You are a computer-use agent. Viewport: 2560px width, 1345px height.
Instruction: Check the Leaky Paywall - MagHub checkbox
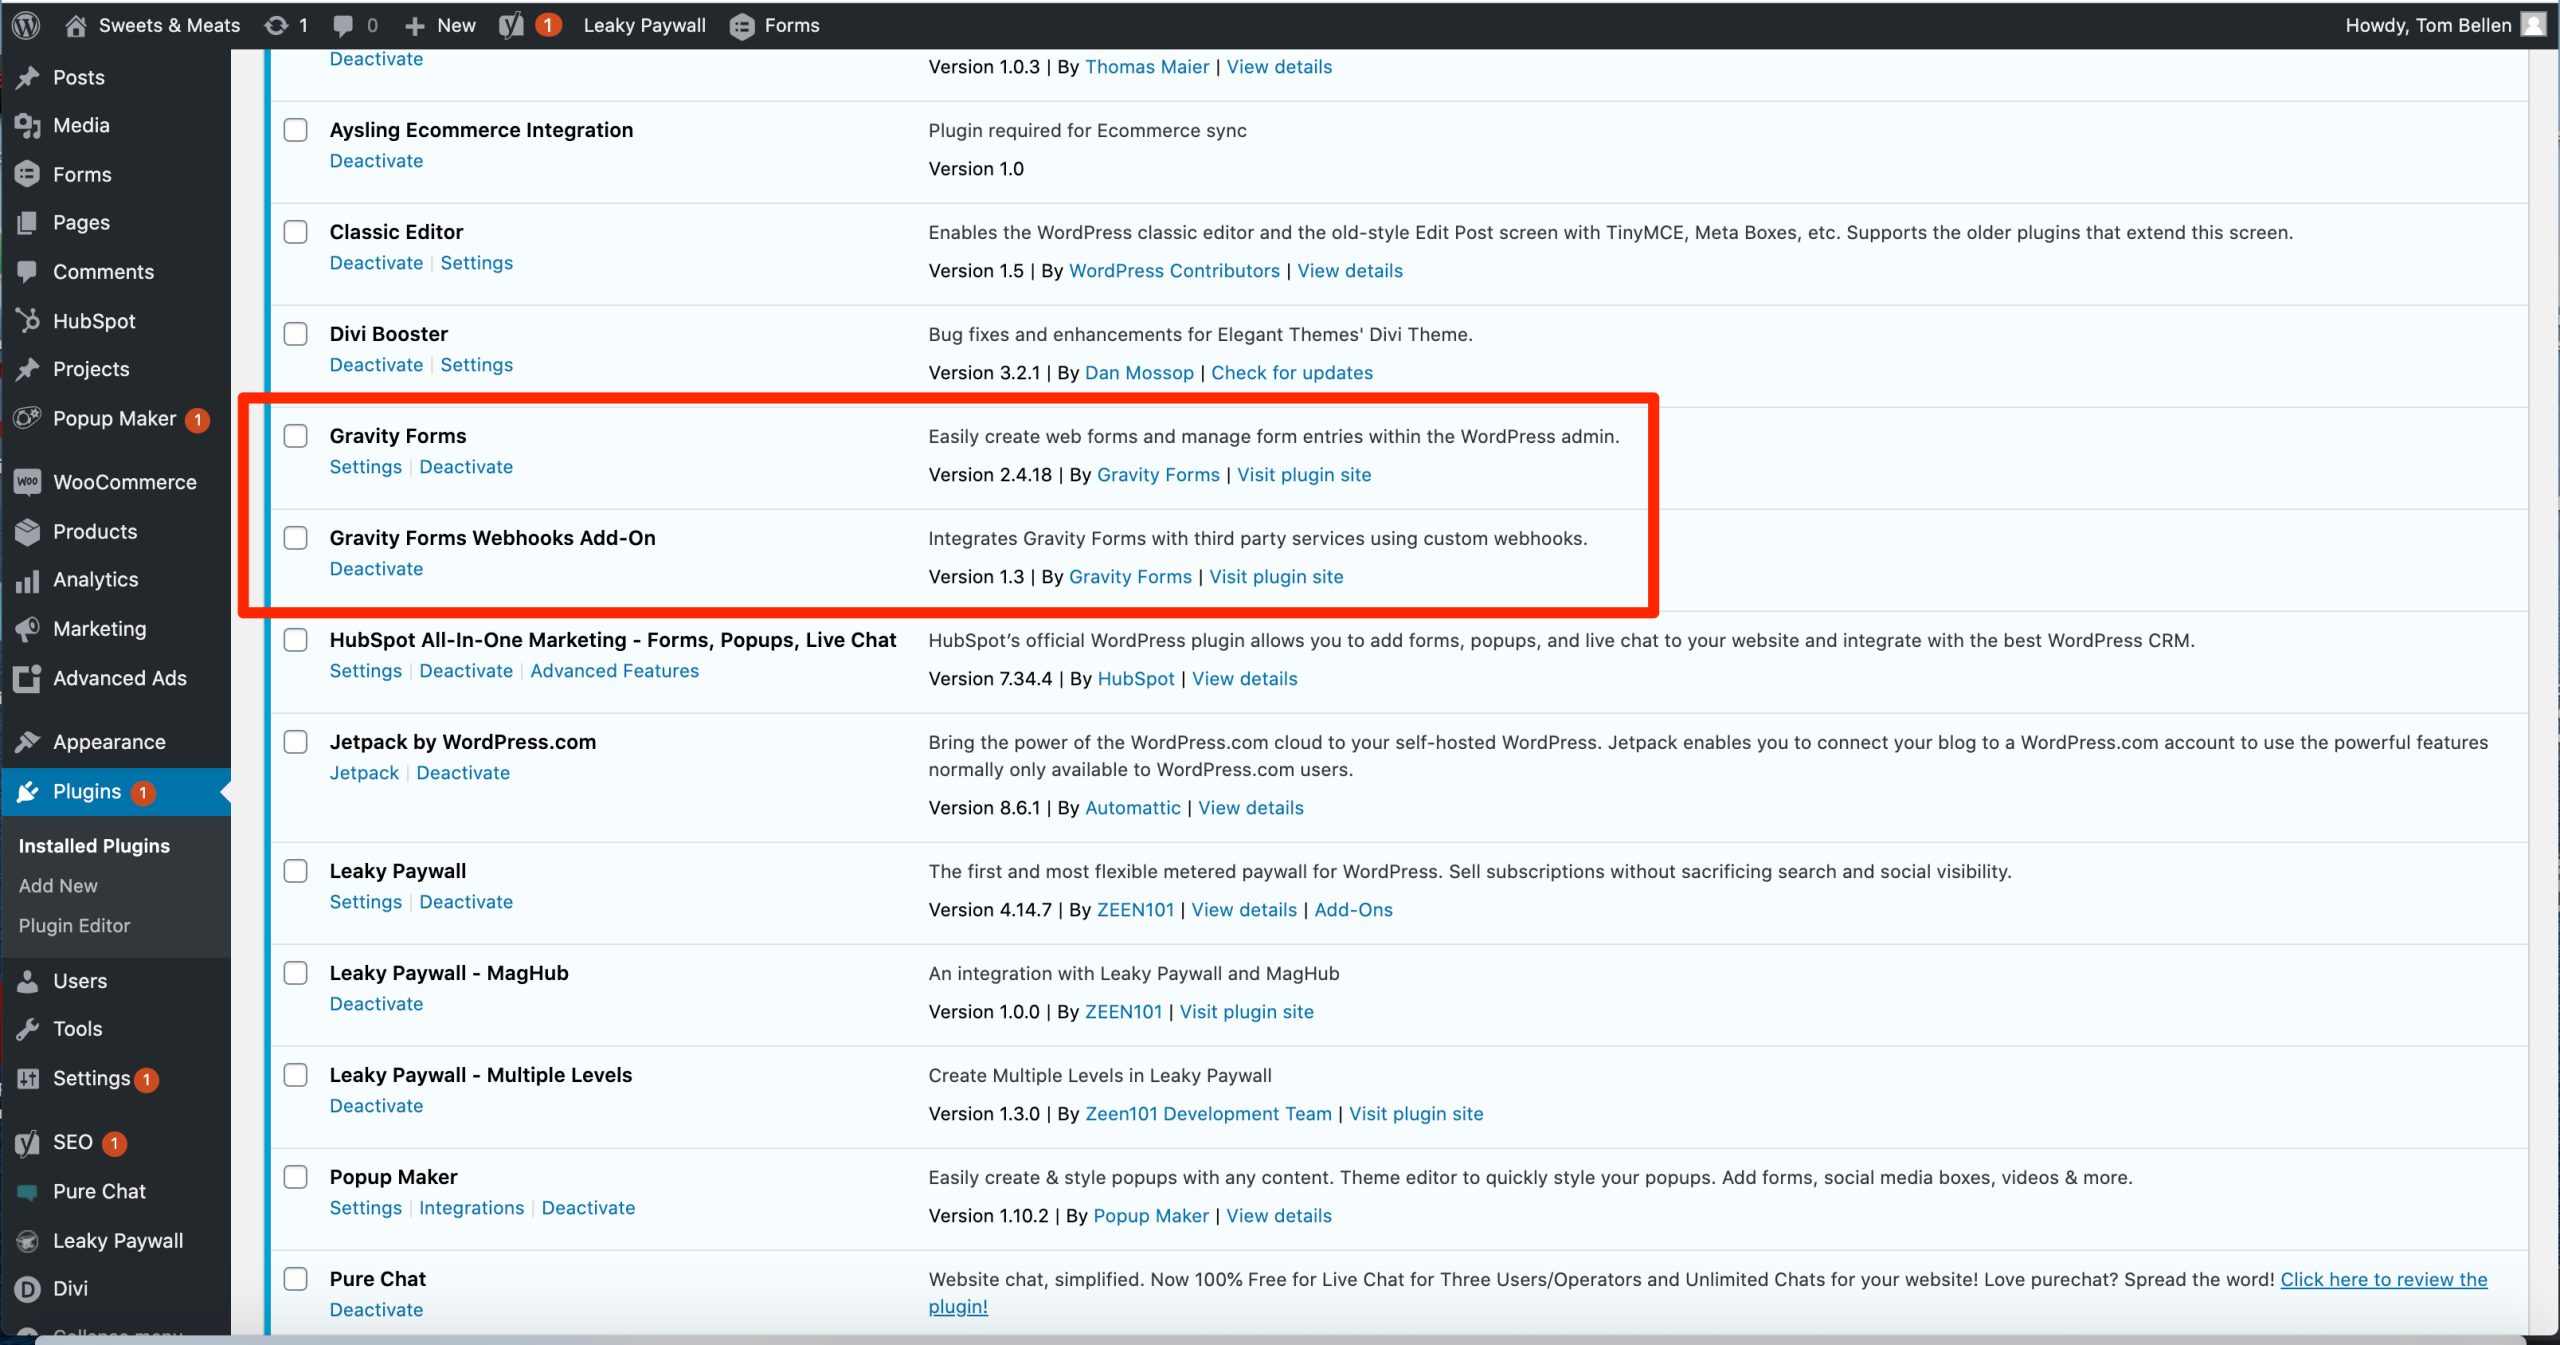296,973
